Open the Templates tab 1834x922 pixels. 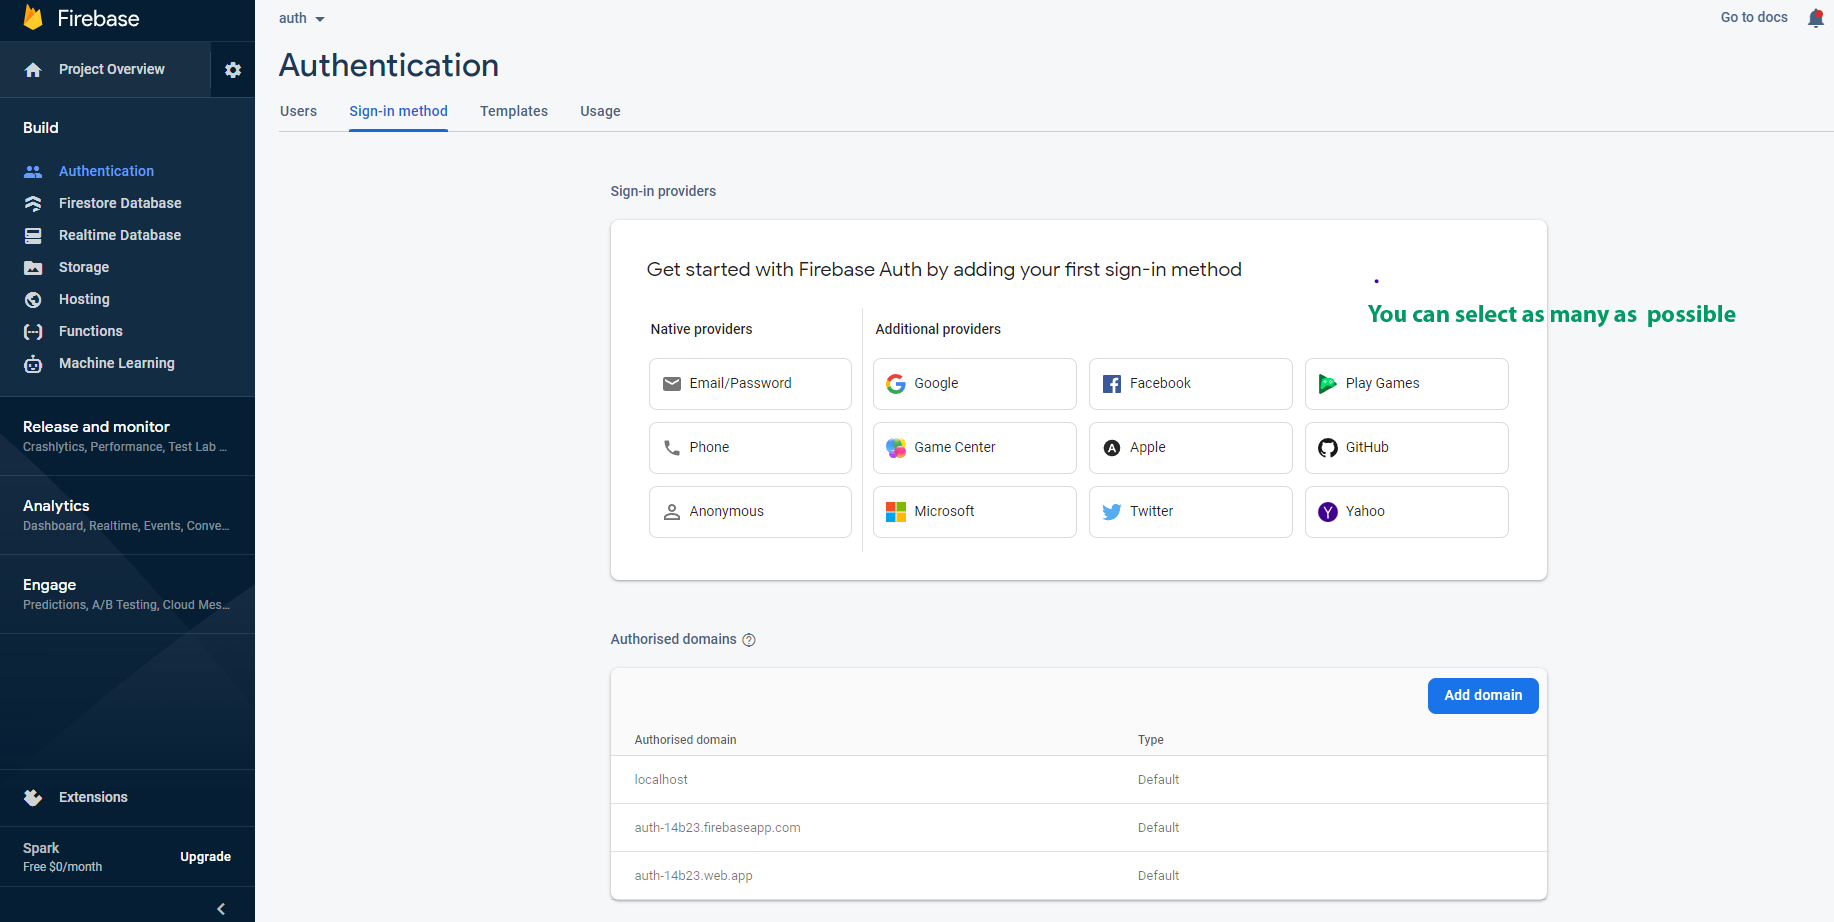[x=513, y=111]
